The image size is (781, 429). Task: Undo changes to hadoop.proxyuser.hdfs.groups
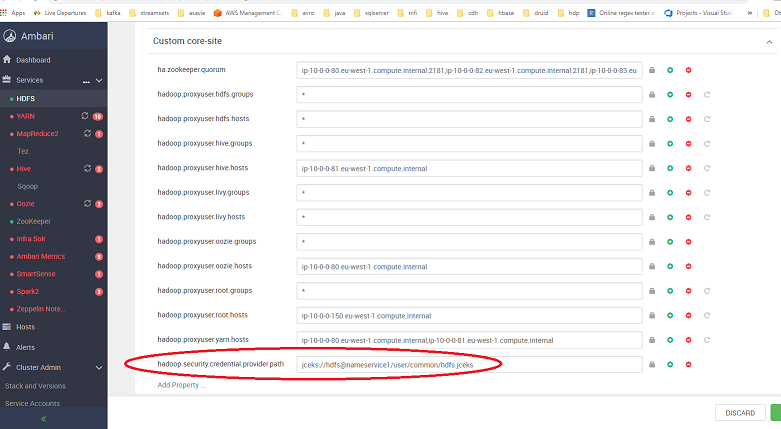click(x=707, y=95)
